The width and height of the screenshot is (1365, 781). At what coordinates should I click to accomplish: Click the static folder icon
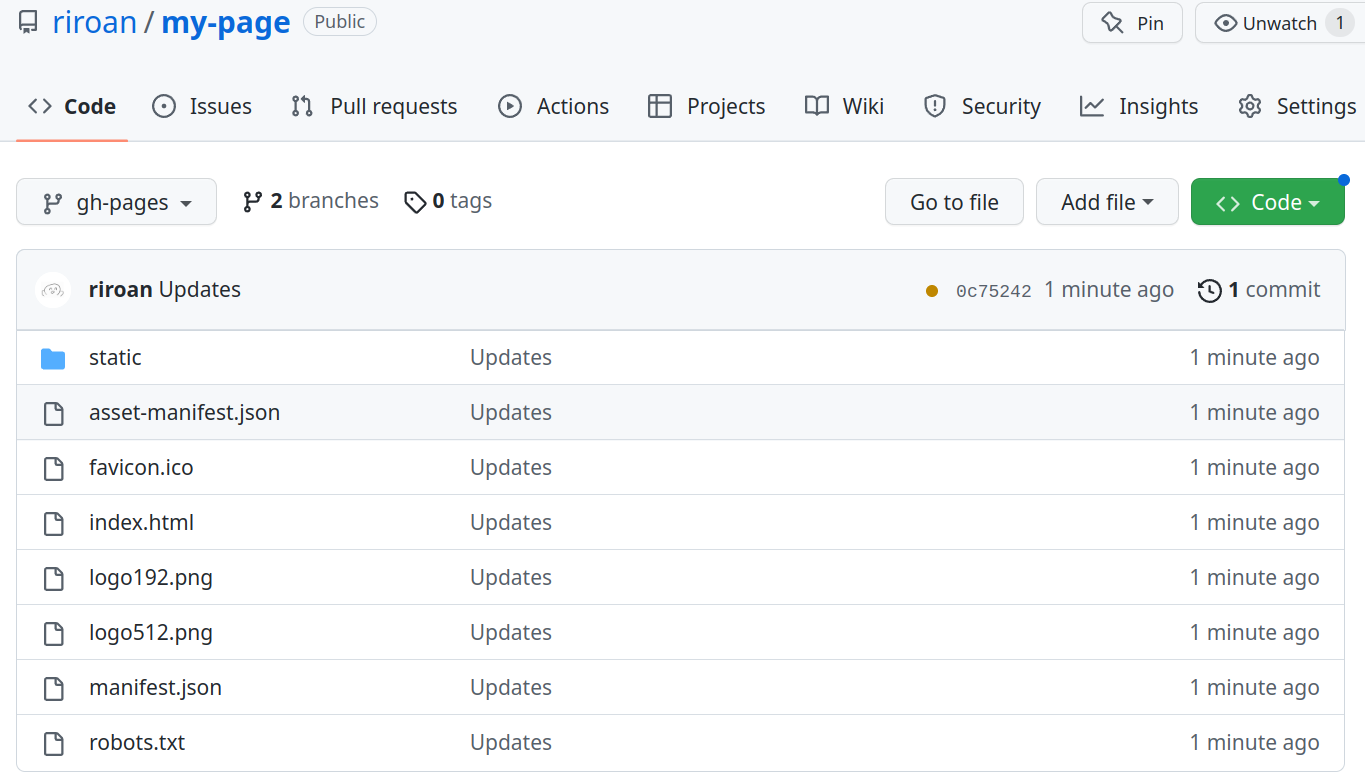(x=53, y=358)
